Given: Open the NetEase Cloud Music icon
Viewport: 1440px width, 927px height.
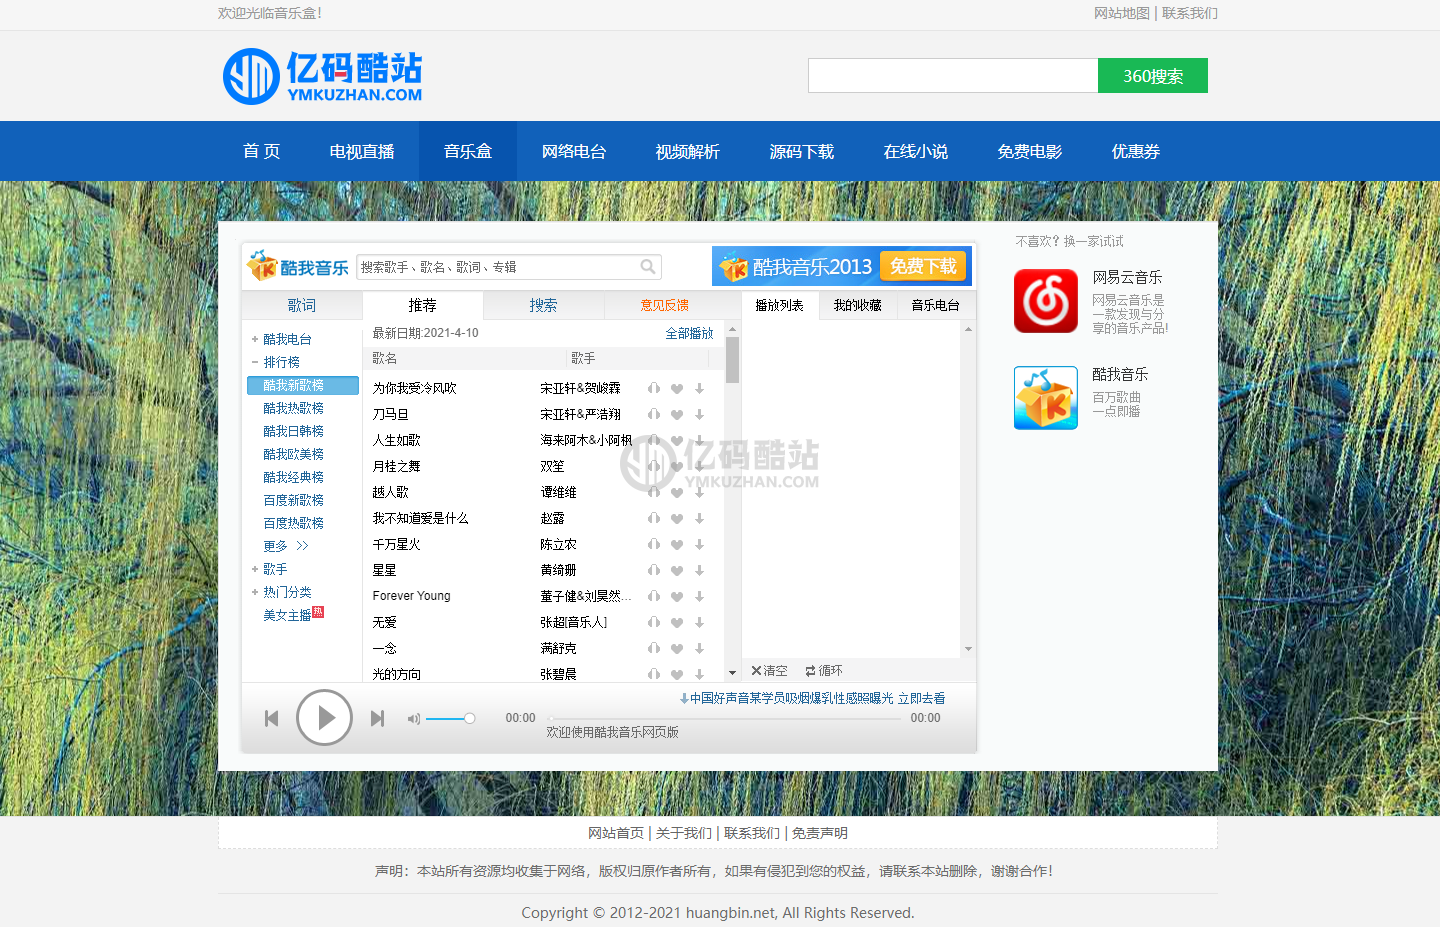Looking at the screenshot, I should [x=1046, y=300].
